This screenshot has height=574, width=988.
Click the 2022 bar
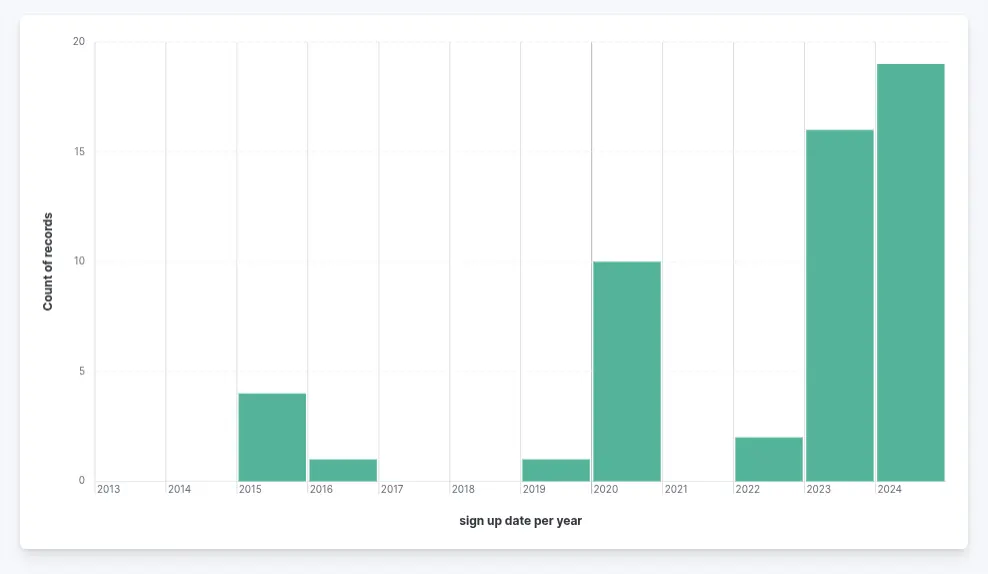[769, 459]
